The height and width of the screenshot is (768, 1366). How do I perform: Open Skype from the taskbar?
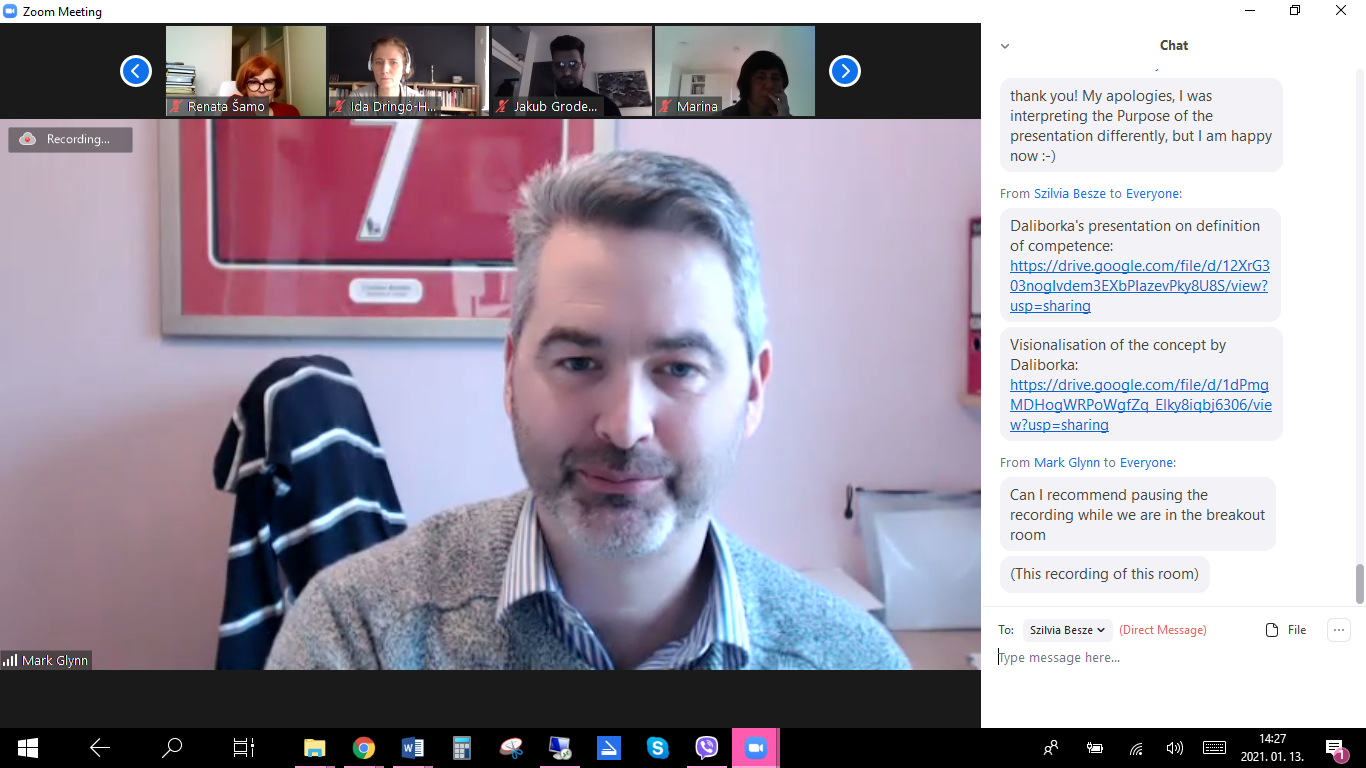658,748
